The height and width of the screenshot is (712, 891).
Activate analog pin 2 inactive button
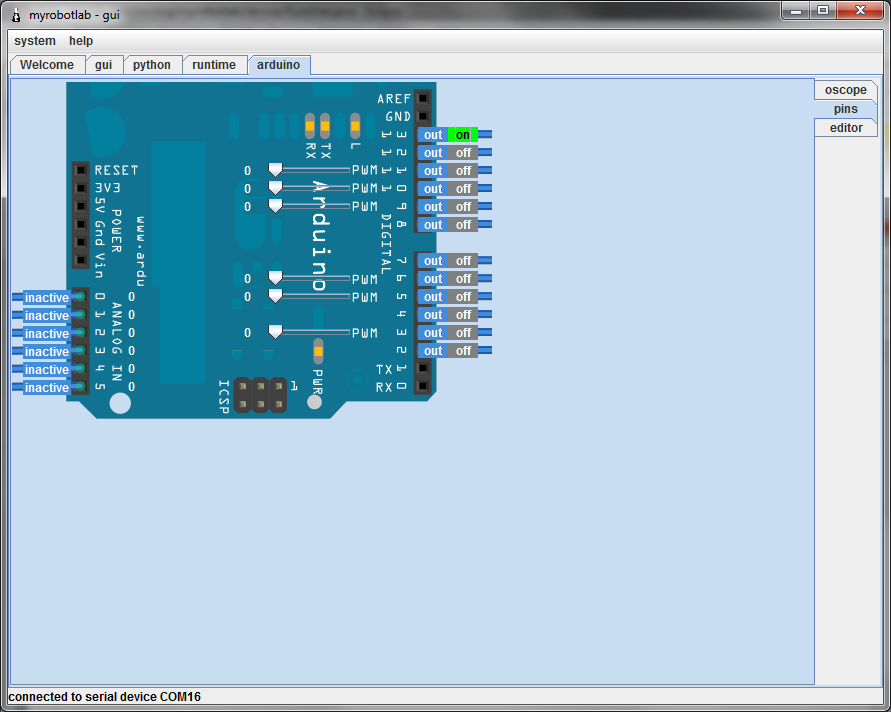[x=47, y=334]
